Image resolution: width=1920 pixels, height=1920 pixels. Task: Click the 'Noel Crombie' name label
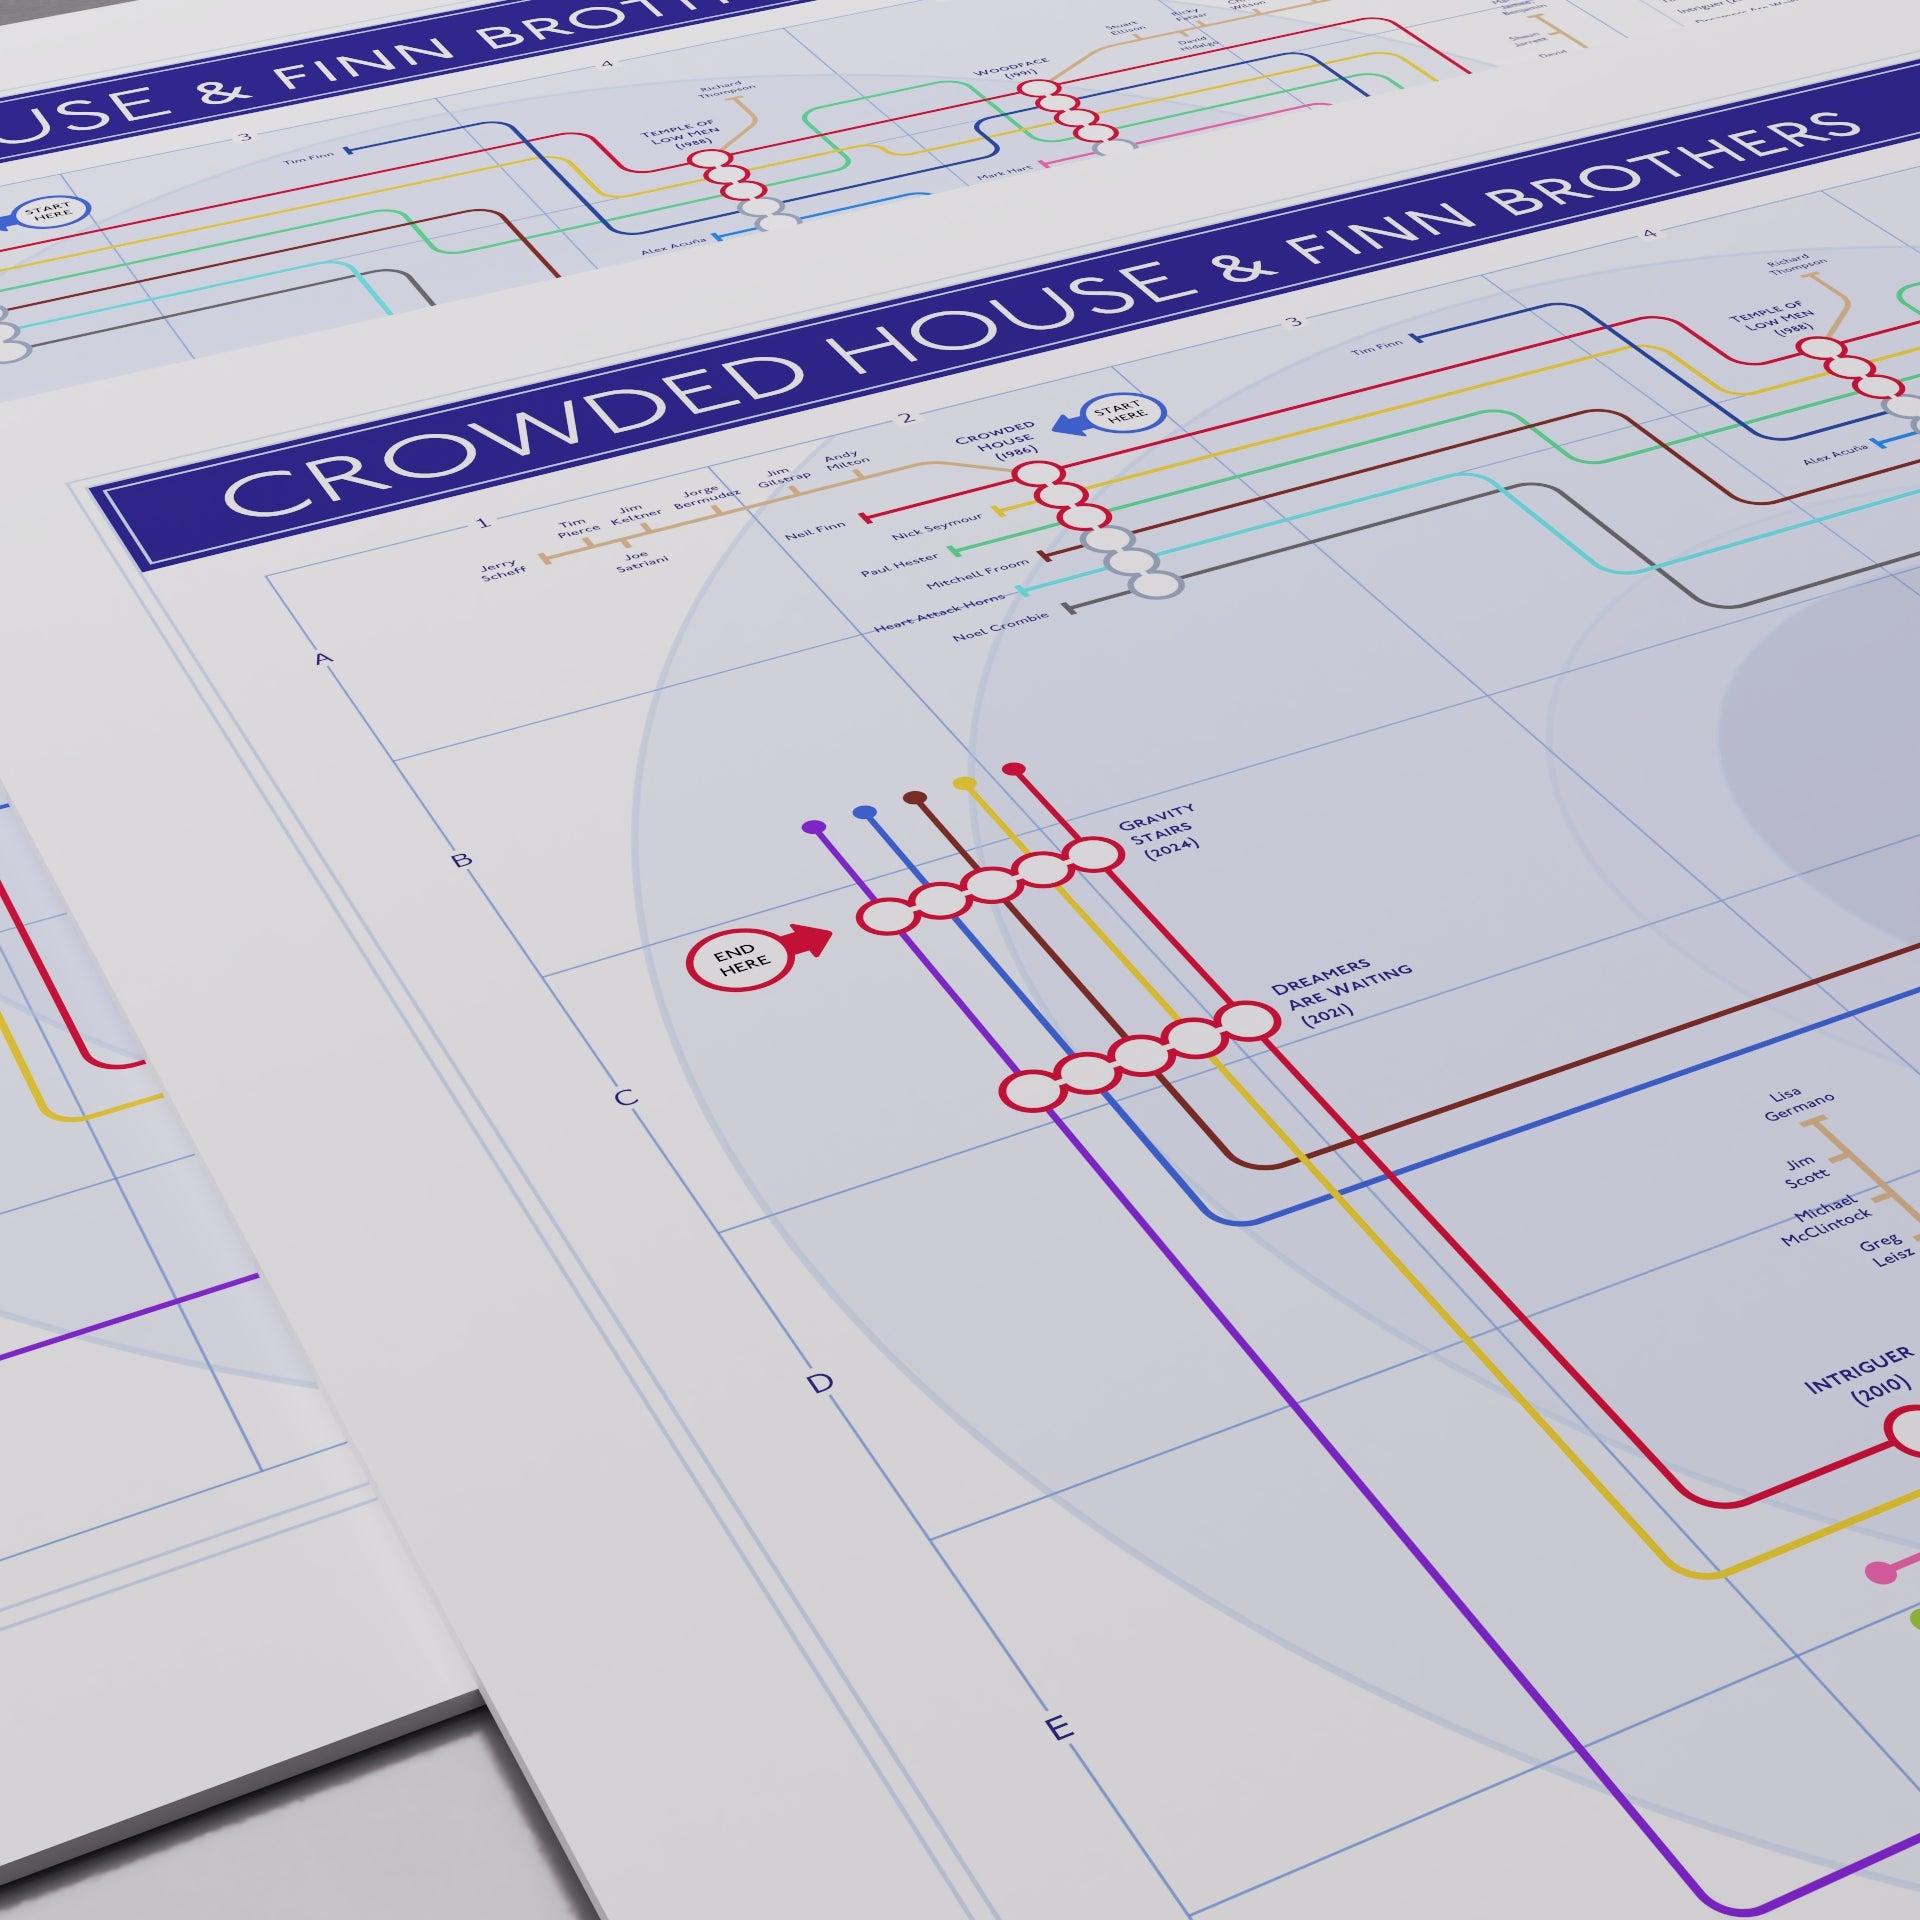coord(1001,626)
